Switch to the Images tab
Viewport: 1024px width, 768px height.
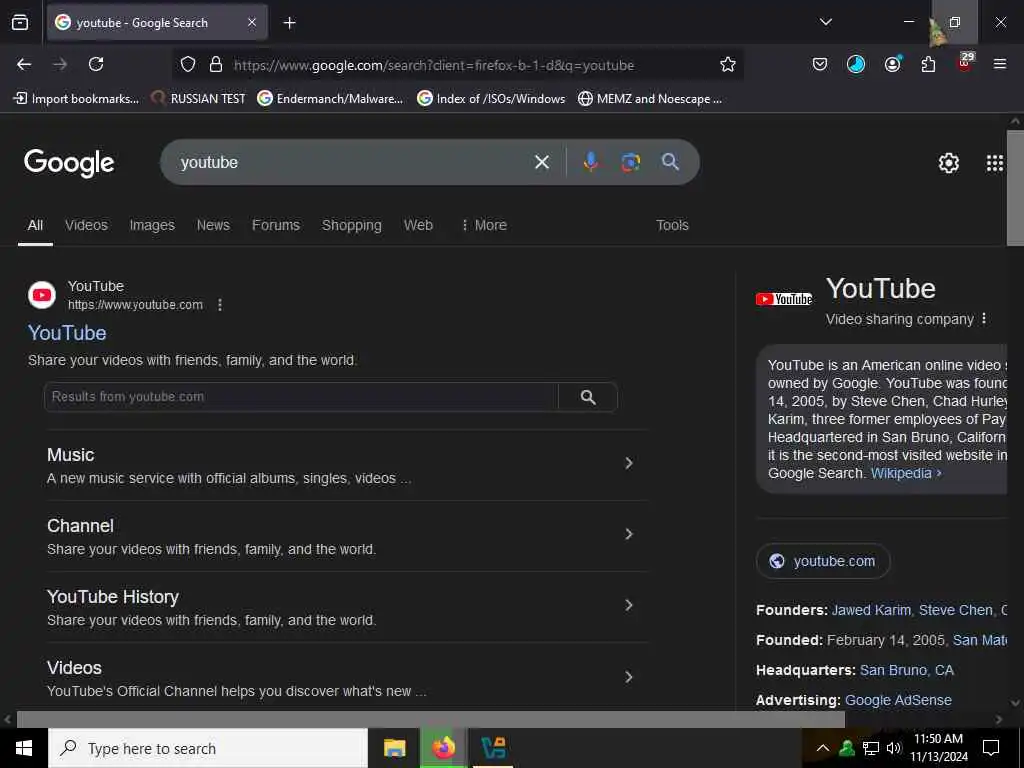tap(152, 225)
